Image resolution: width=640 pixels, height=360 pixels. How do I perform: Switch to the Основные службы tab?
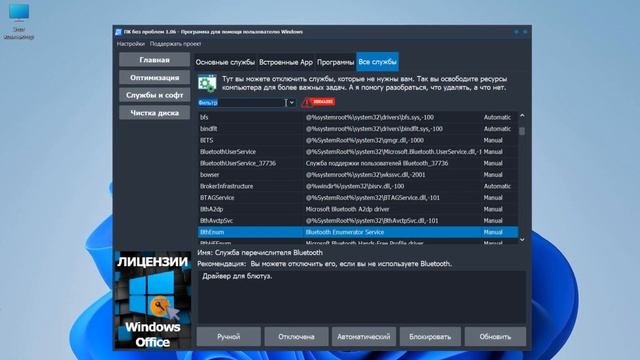click(x=225, y=62)
